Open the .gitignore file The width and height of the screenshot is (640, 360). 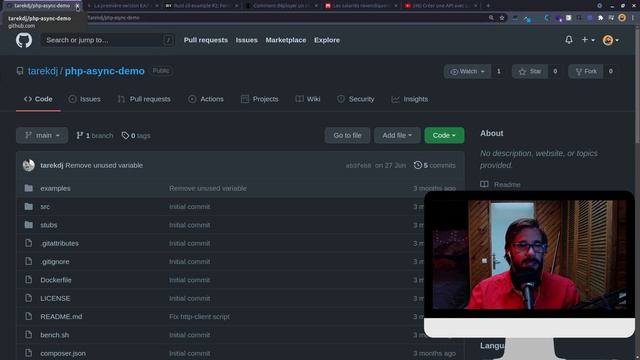tap(55, 262)
